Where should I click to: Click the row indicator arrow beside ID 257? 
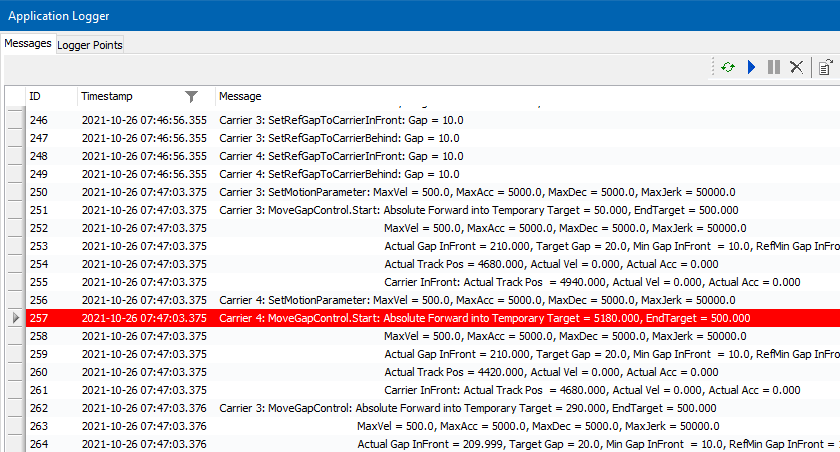coord(13,318)
